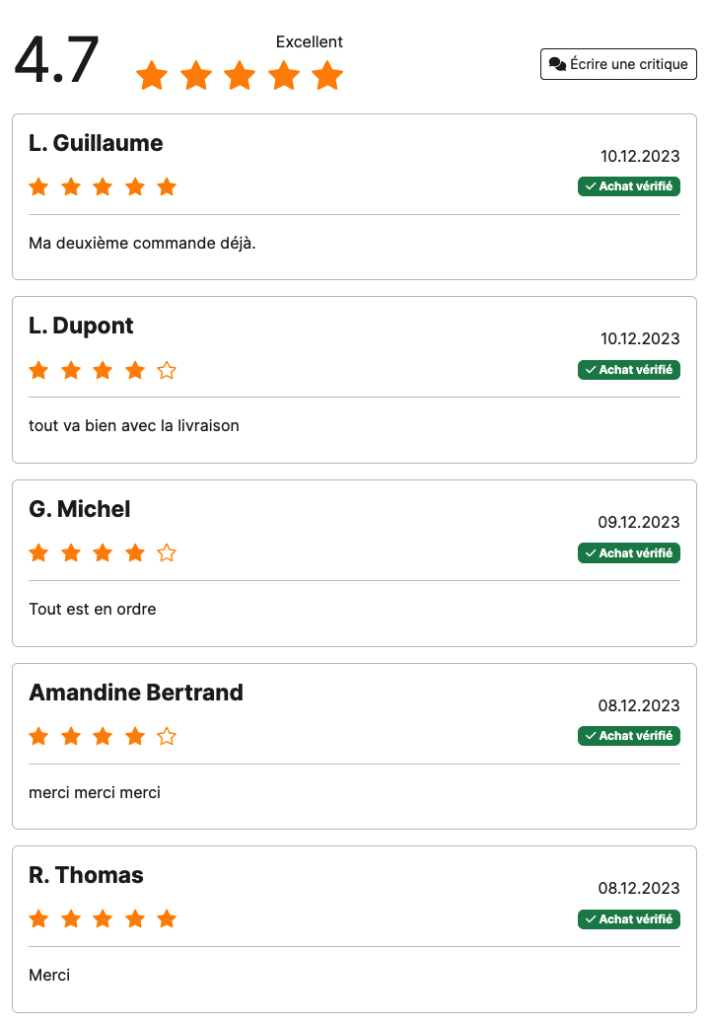Image resolution: width=707 pixels, height=1024 pixels.
Task: Click Achat vérifié badge on R. Thomas review
Action: [x=629, y=919]
